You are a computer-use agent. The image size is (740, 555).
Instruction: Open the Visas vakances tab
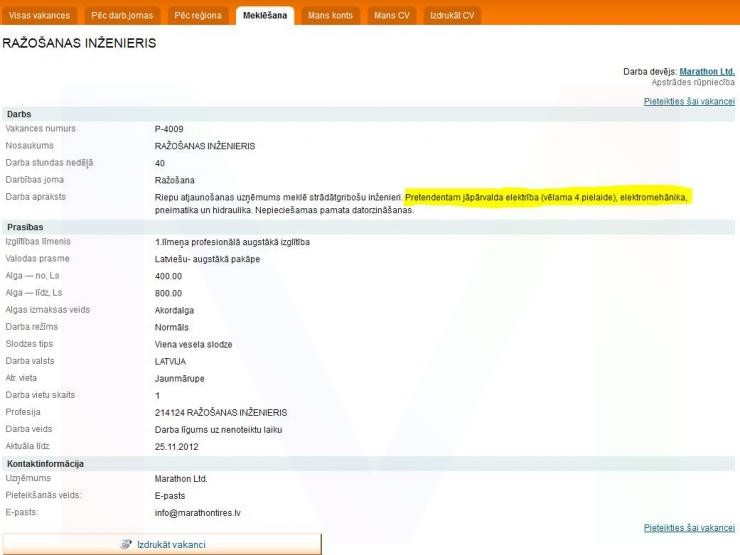tap(40, 15)
